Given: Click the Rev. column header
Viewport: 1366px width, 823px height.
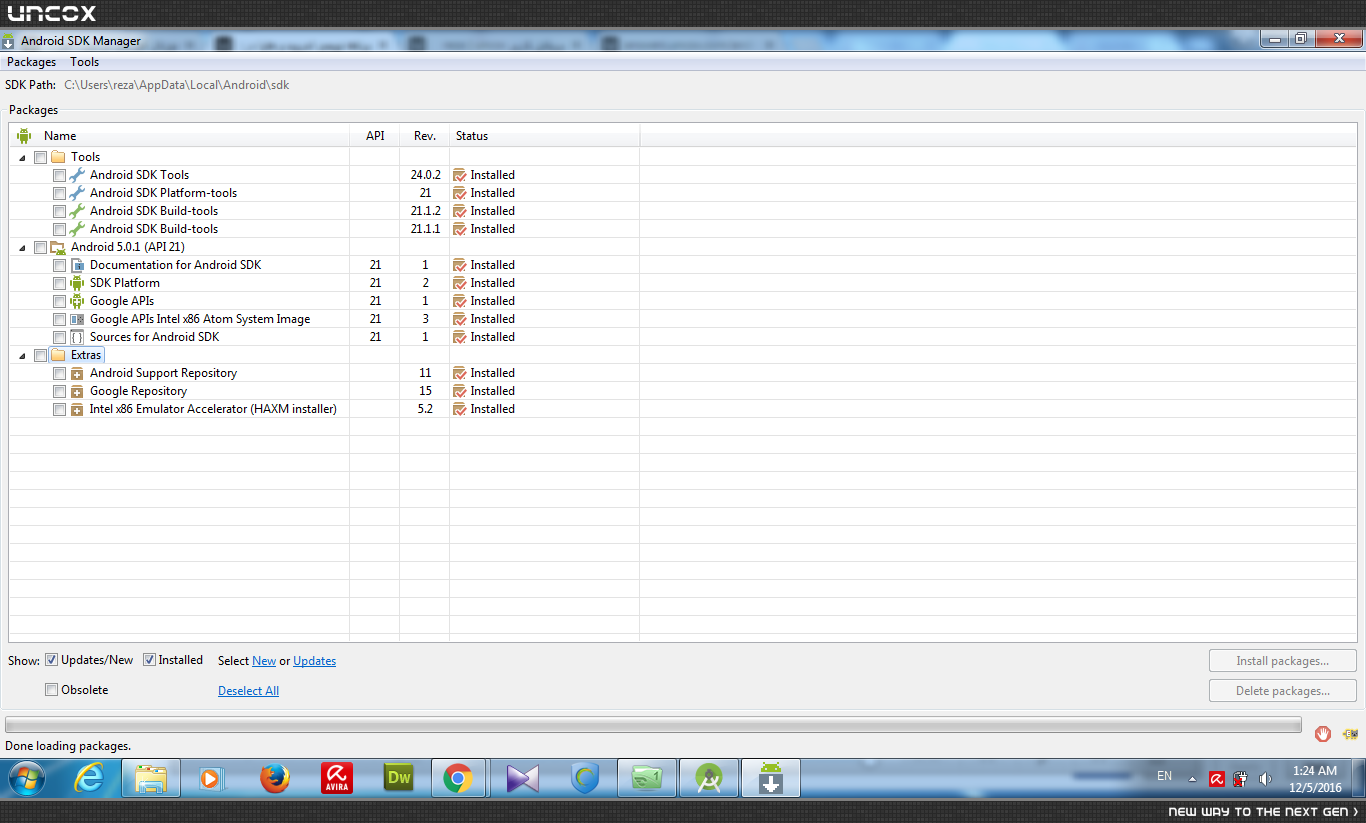Looking at the screenshot, I should (x=425, y=136).
